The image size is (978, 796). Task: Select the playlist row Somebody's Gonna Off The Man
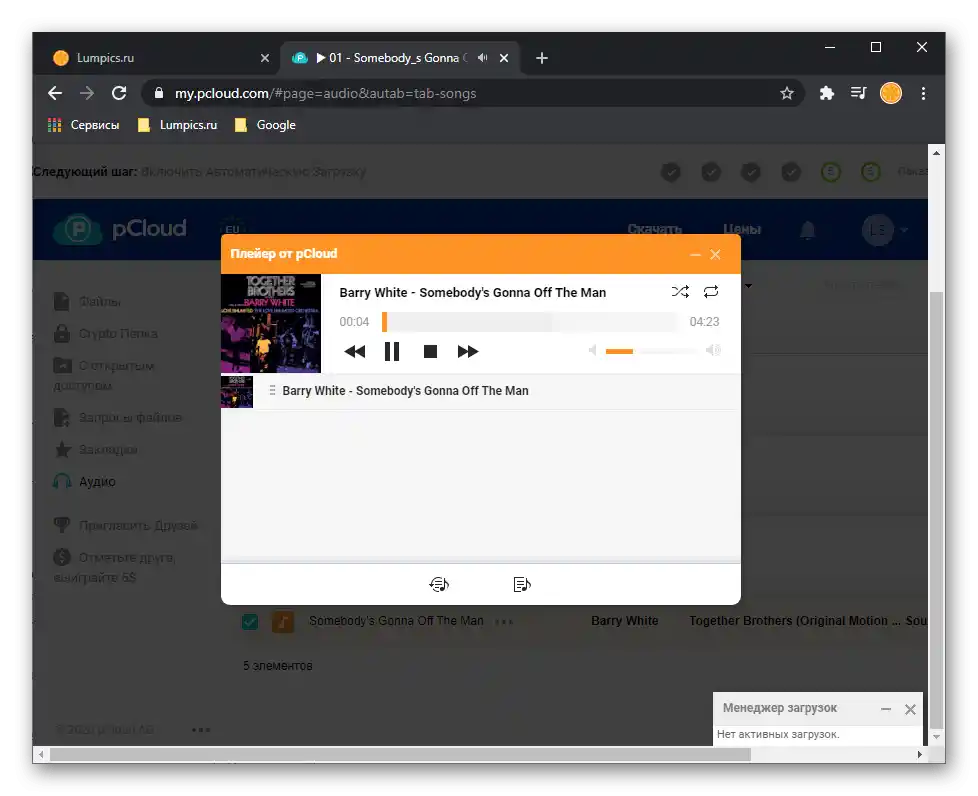tap(481, 391)
